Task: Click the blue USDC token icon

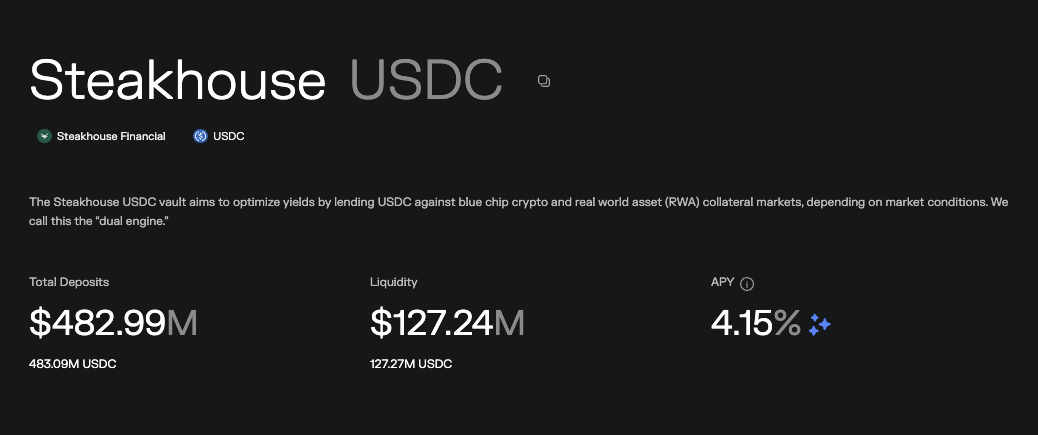Action: tap(200, 136)
